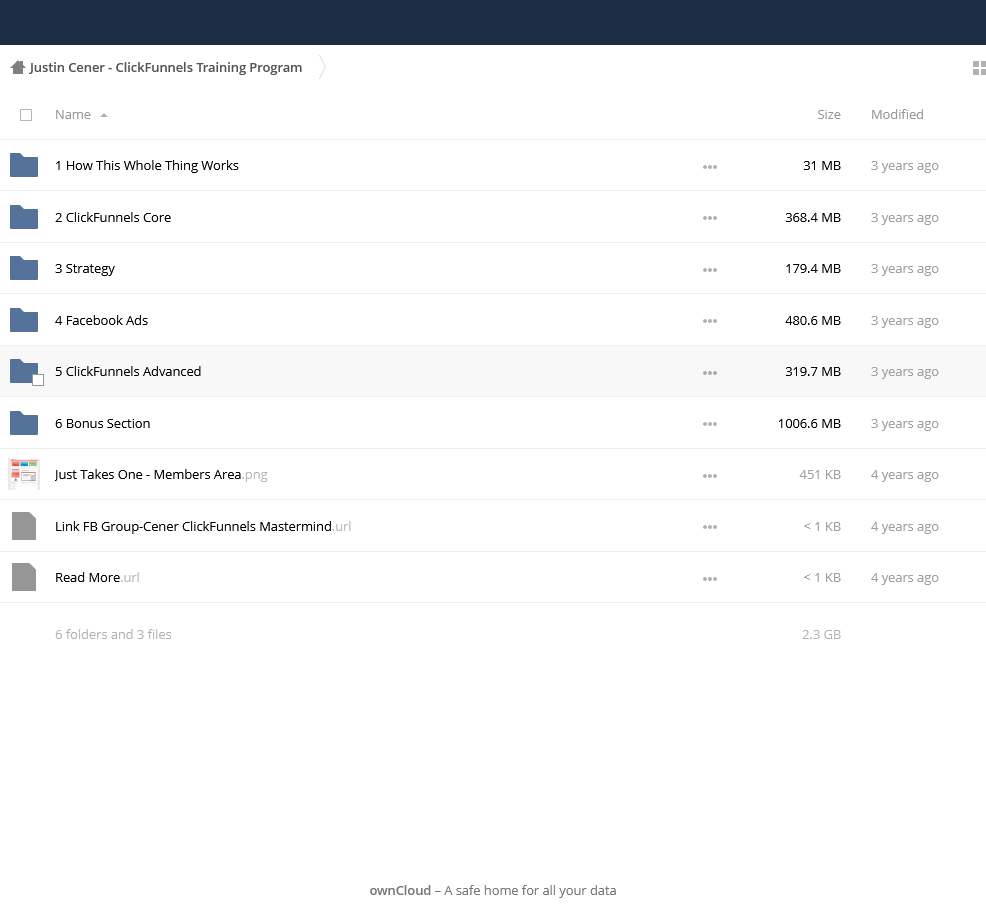This screenshot has width=986, height=920.
Task: Open breadcrumb Justin Cener - ClickFunnels Training Program
Action: (166, 67)
